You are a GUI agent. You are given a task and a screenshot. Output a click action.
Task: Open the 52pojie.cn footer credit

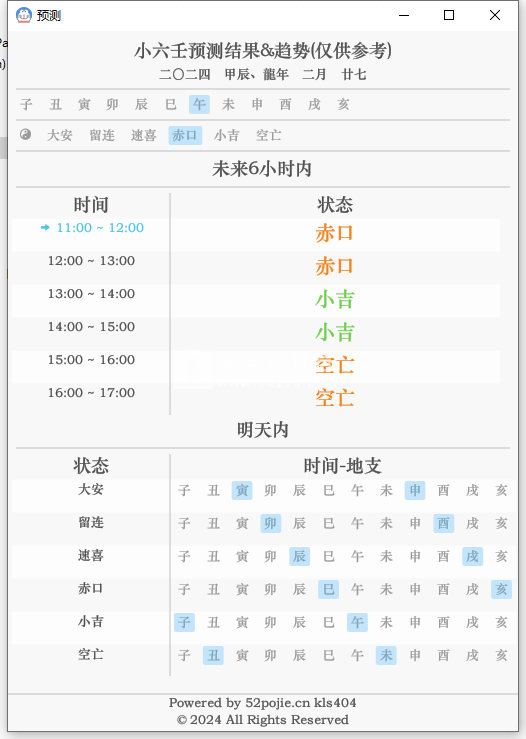click(x=263, y=703)
